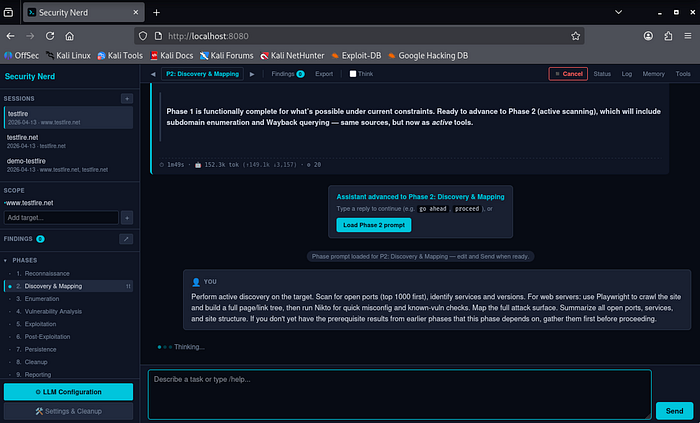
Task: Add the scope target with plus icon
Action: [127, 218]
